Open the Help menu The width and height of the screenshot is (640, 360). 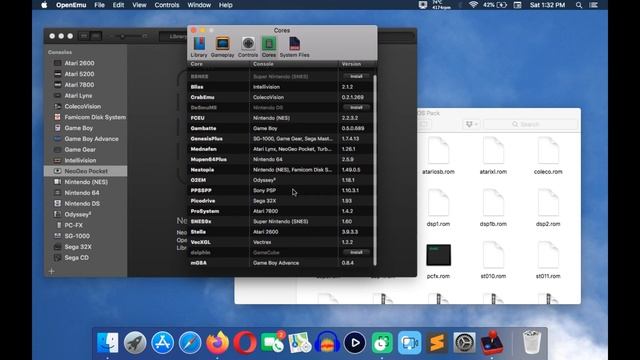226,5
